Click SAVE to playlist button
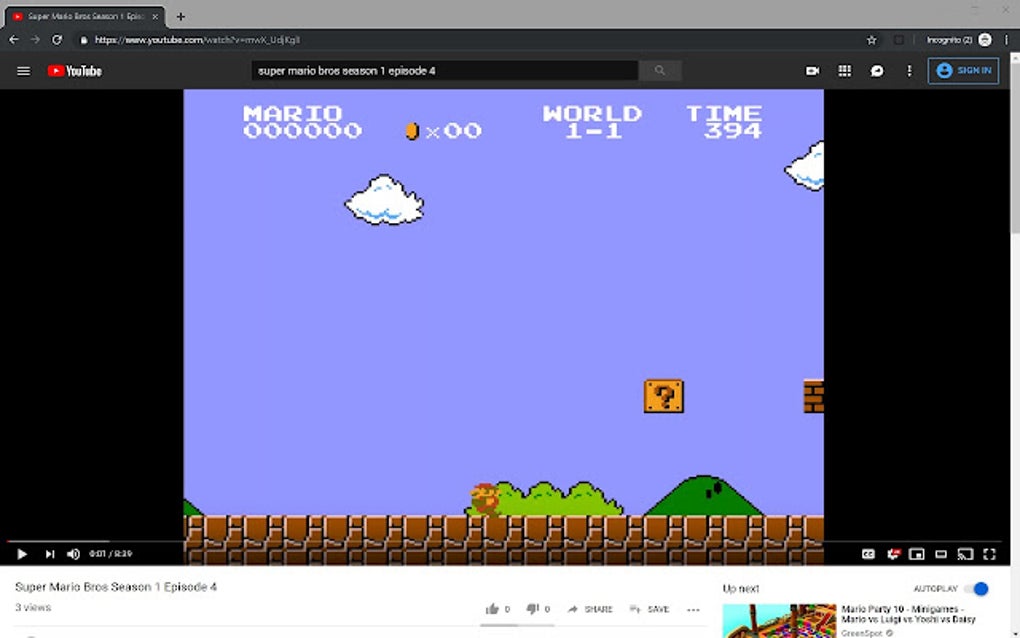This screenshot has height=638, width=1020. point(649,609)
